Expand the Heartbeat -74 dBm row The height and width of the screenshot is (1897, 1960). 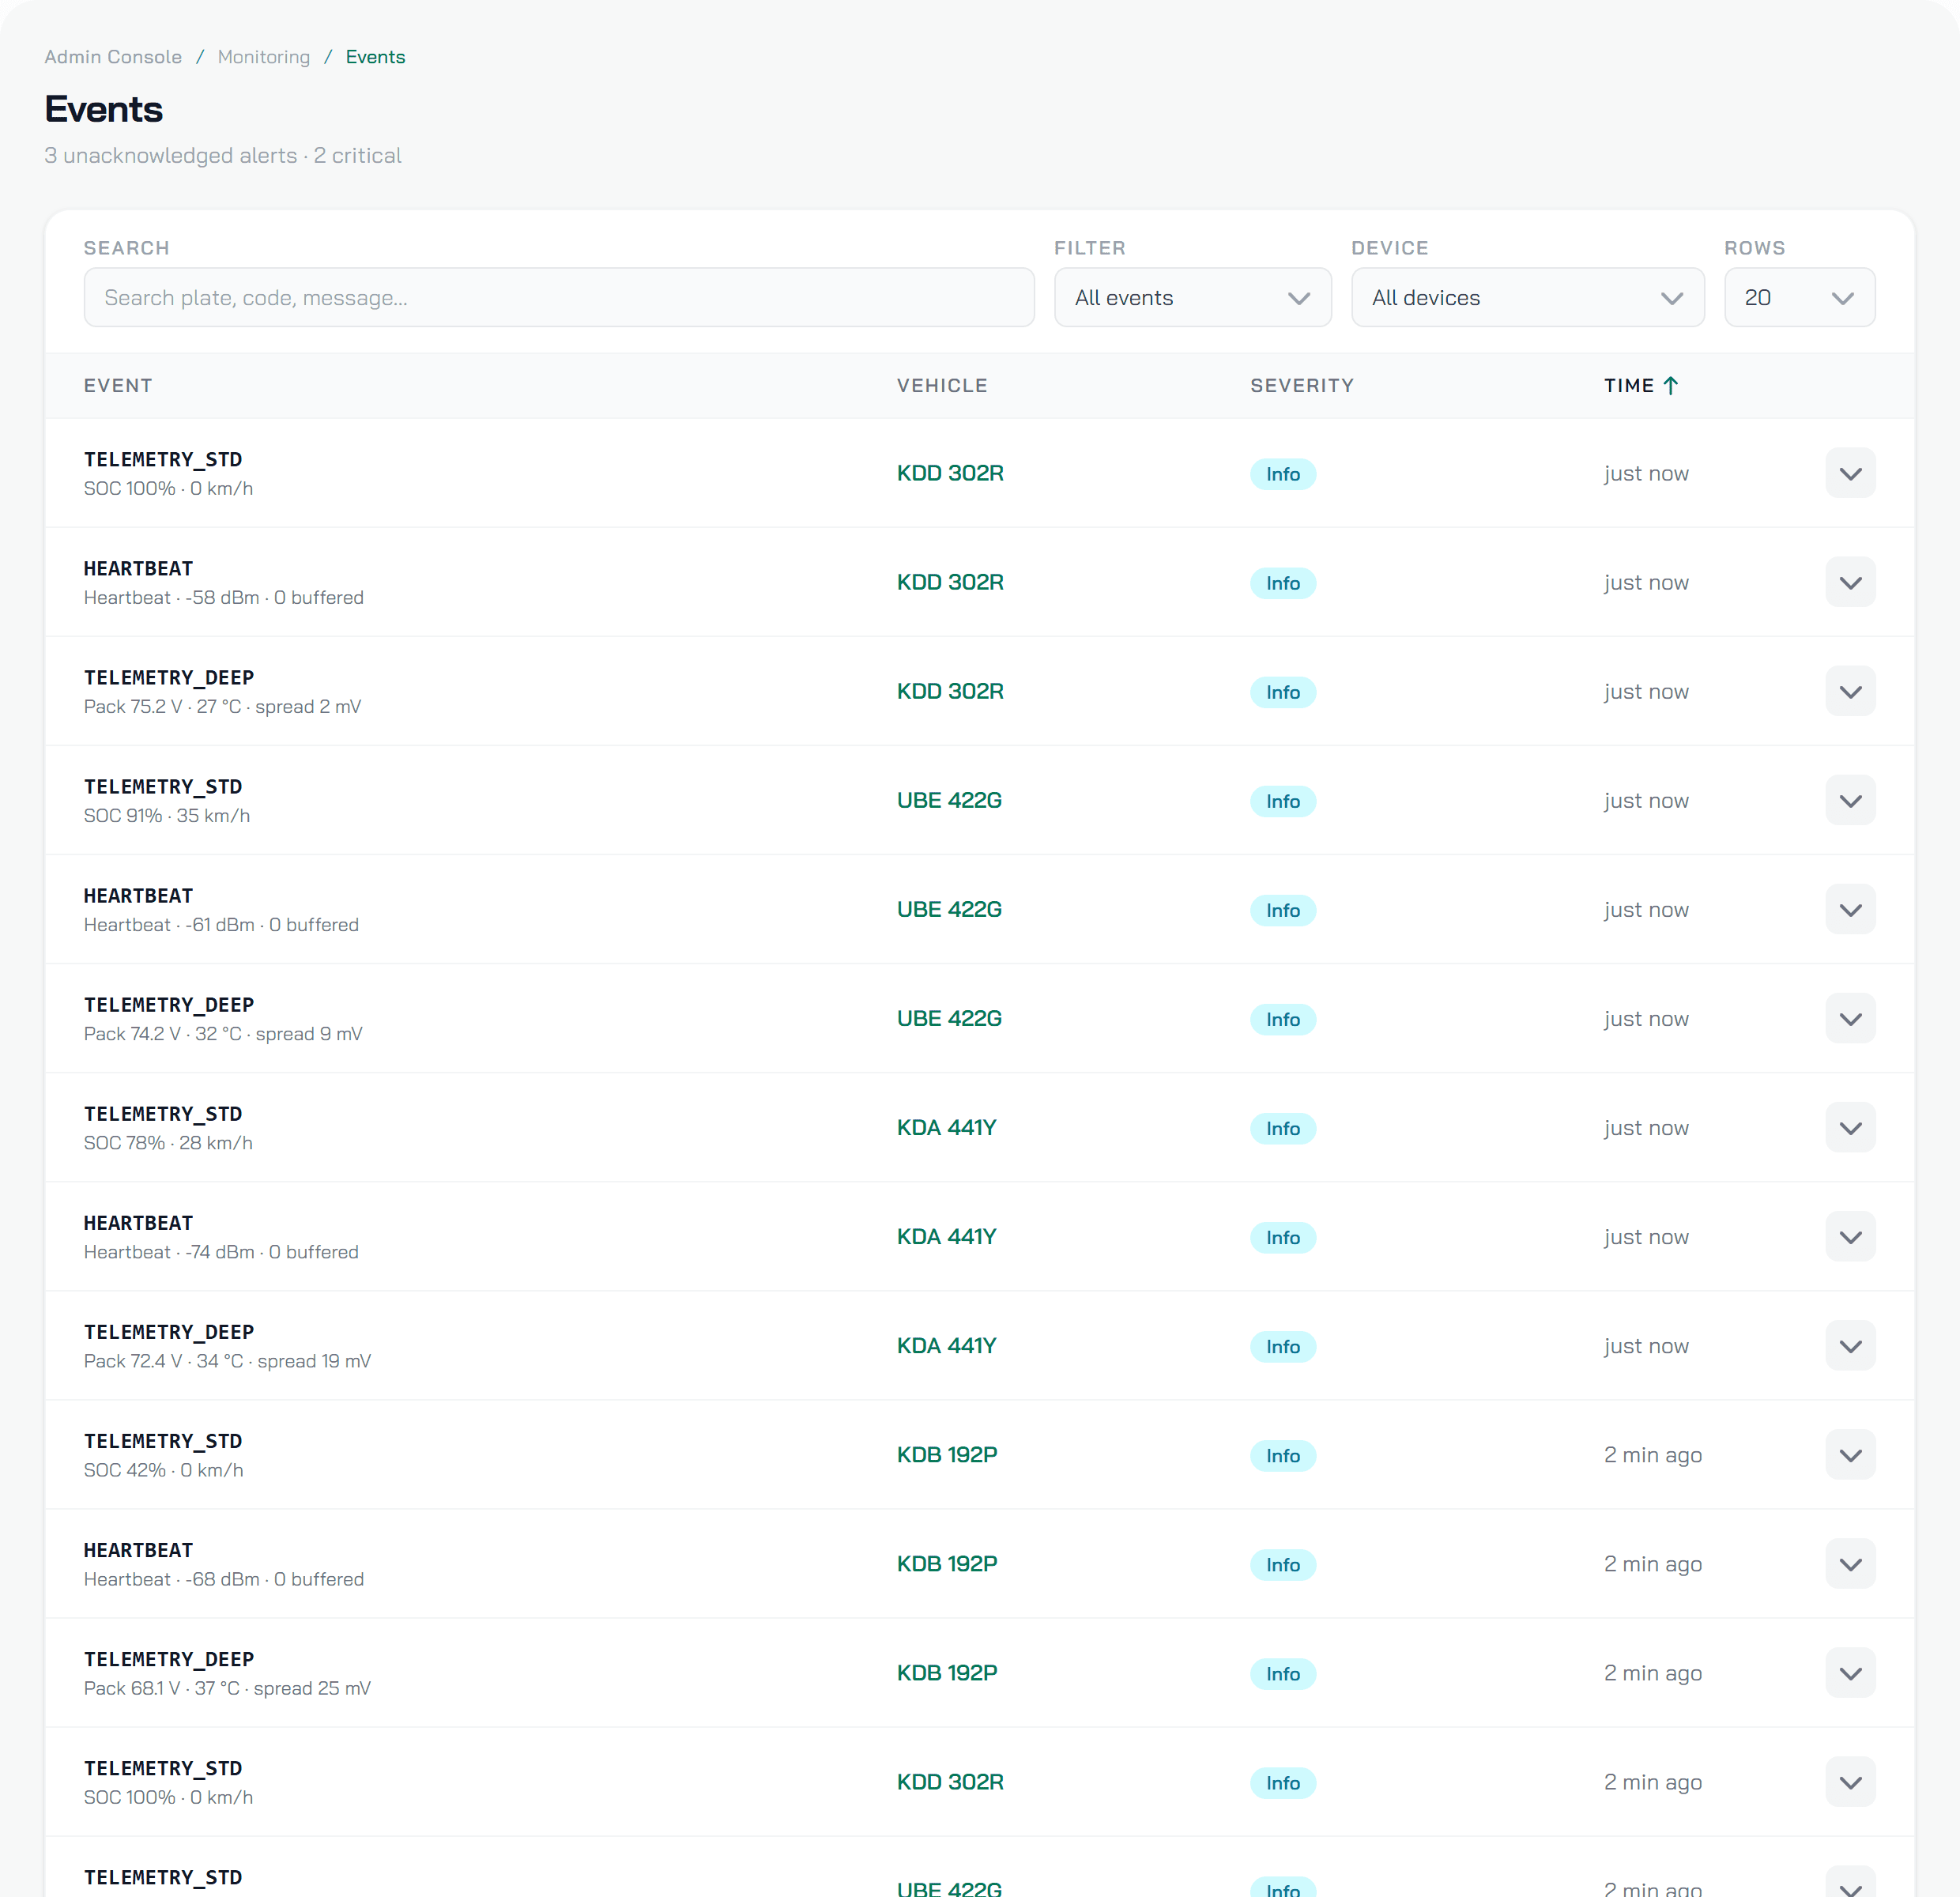(1850, 1236)
